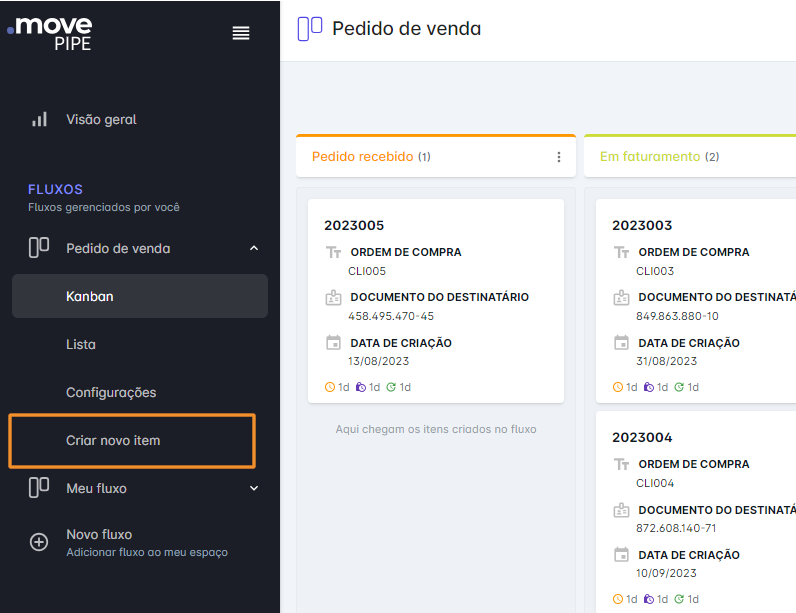Viewport: 796px width, 613px height.
Task: Click the orange clock icon on card 2023005
Action: [329, 387]
